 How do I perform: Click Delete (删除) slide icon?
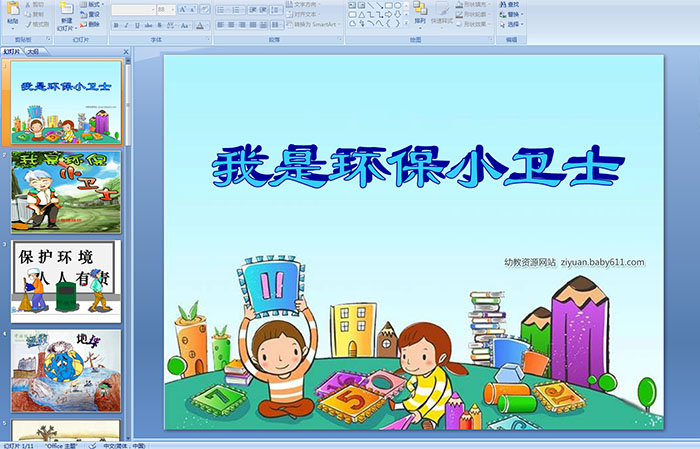click(x=83, y=24)
